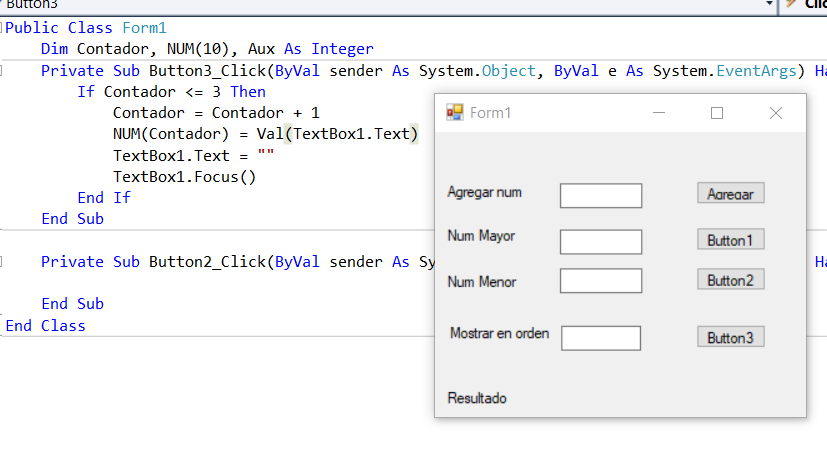Minimize the Form1 window
The image size is (827, 458).
[x=659, y=113]
